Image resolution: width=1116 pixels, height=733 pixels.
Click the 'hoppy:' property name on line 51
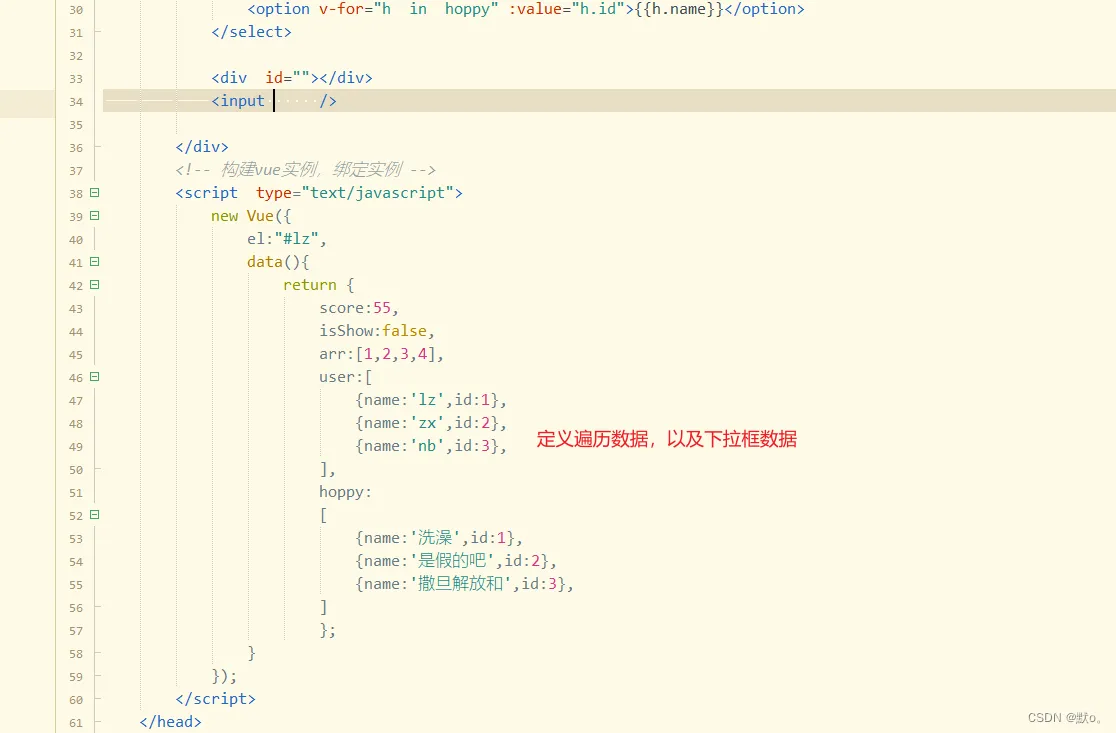pos(345,492)
